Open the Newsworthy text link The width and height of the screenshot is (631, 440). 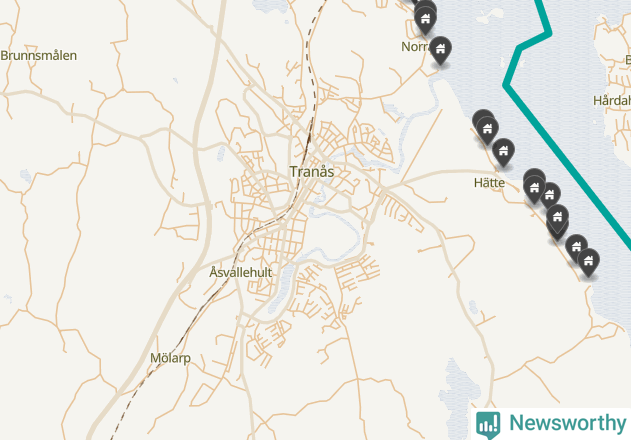click(567, 423)
